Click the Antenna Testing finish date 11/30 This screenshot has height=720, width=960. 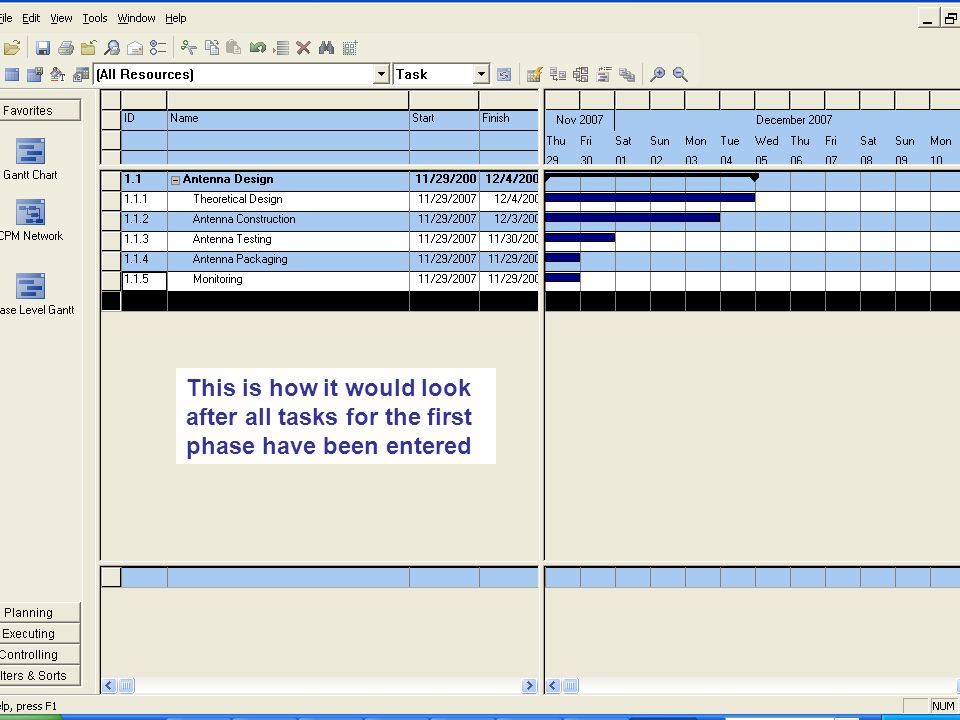509,239
